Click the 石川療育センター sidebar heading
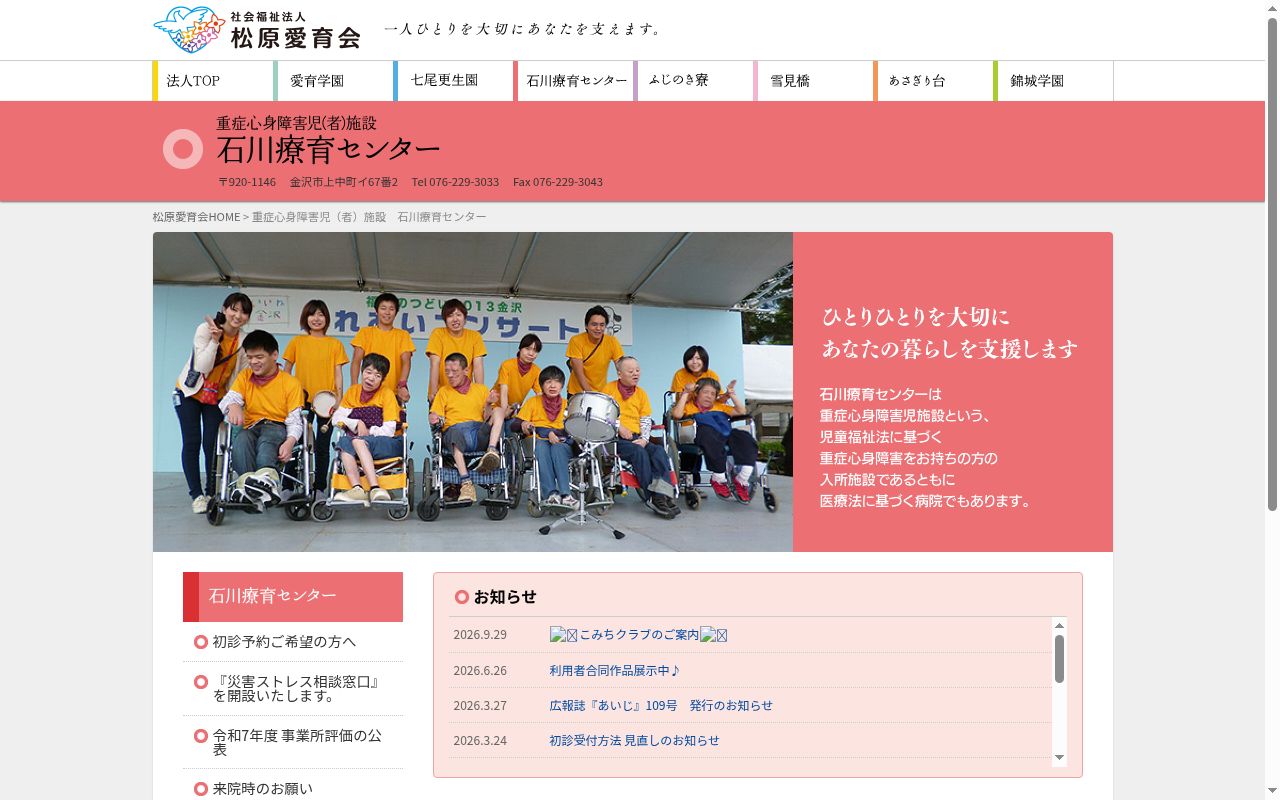 [293, 597]
